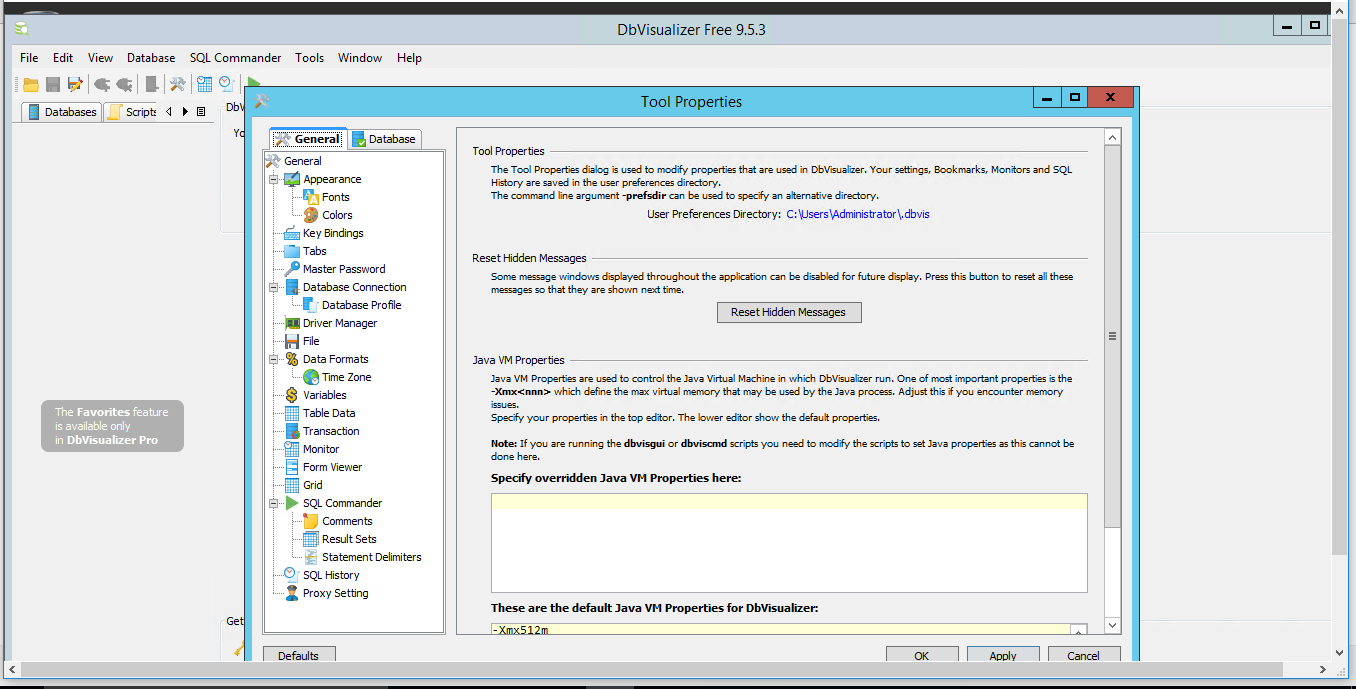This screenshot has width=1356, height=689.
Task: Click the Apply button
Action: pos(1002,656)
